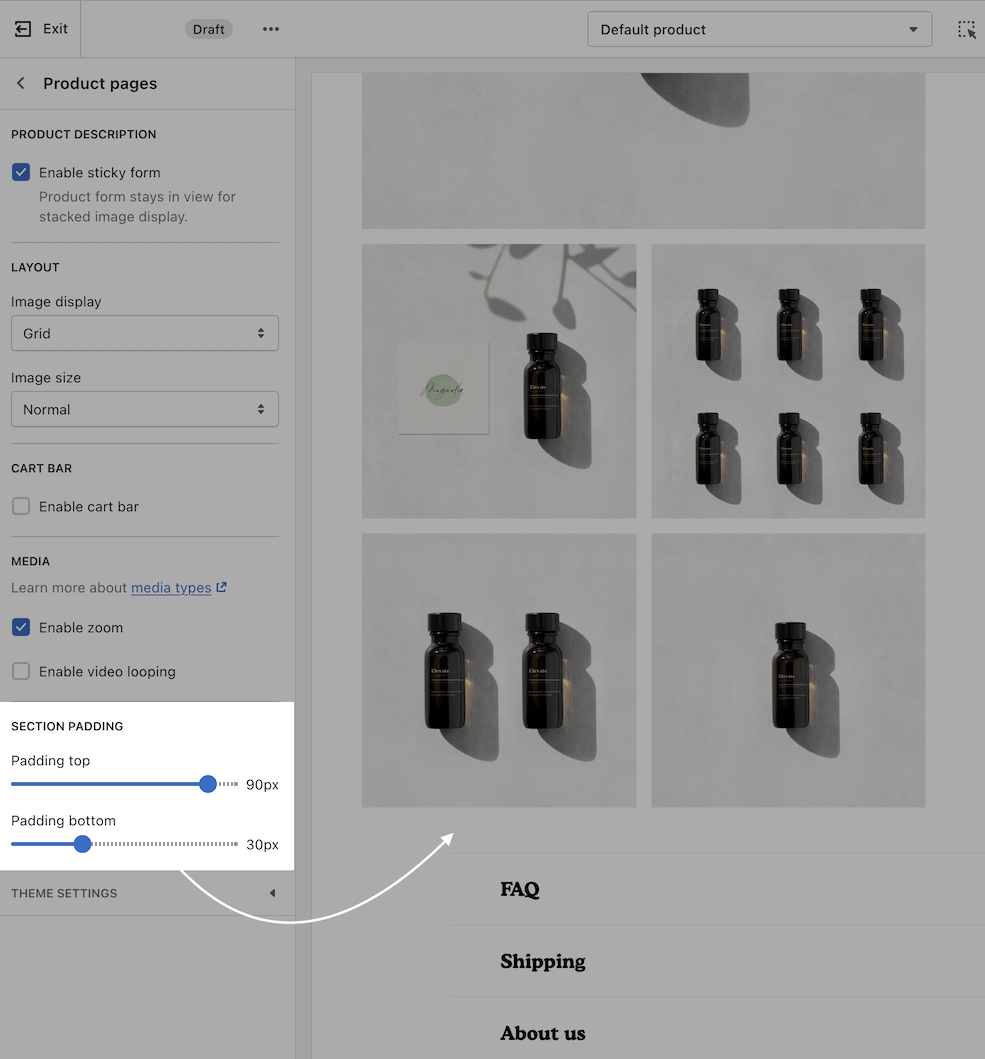Viewport: 985px width, 1059px height.
Task: Click the six-bottle product image thumbnail
Action: [788, 381]
